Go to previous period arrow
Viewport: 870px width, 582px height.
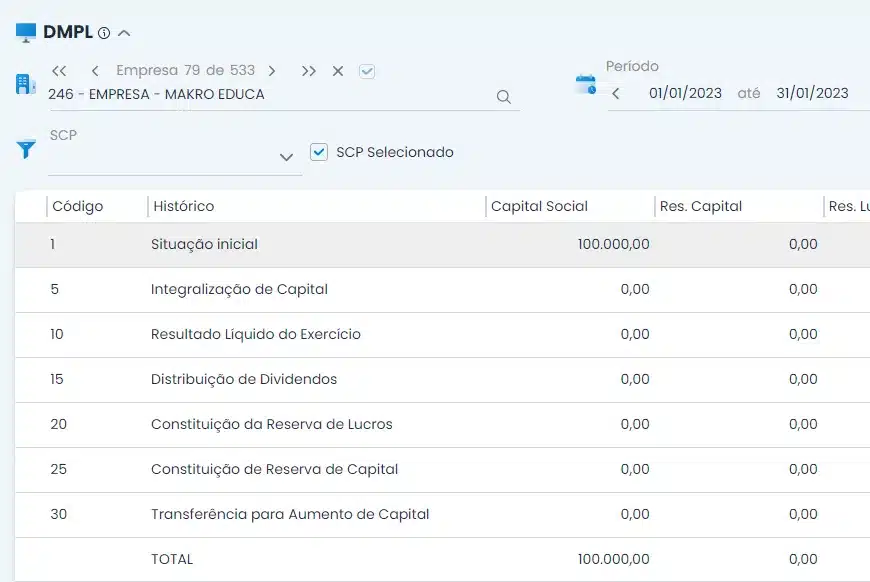pyautogui.click(x=615, y=93)
